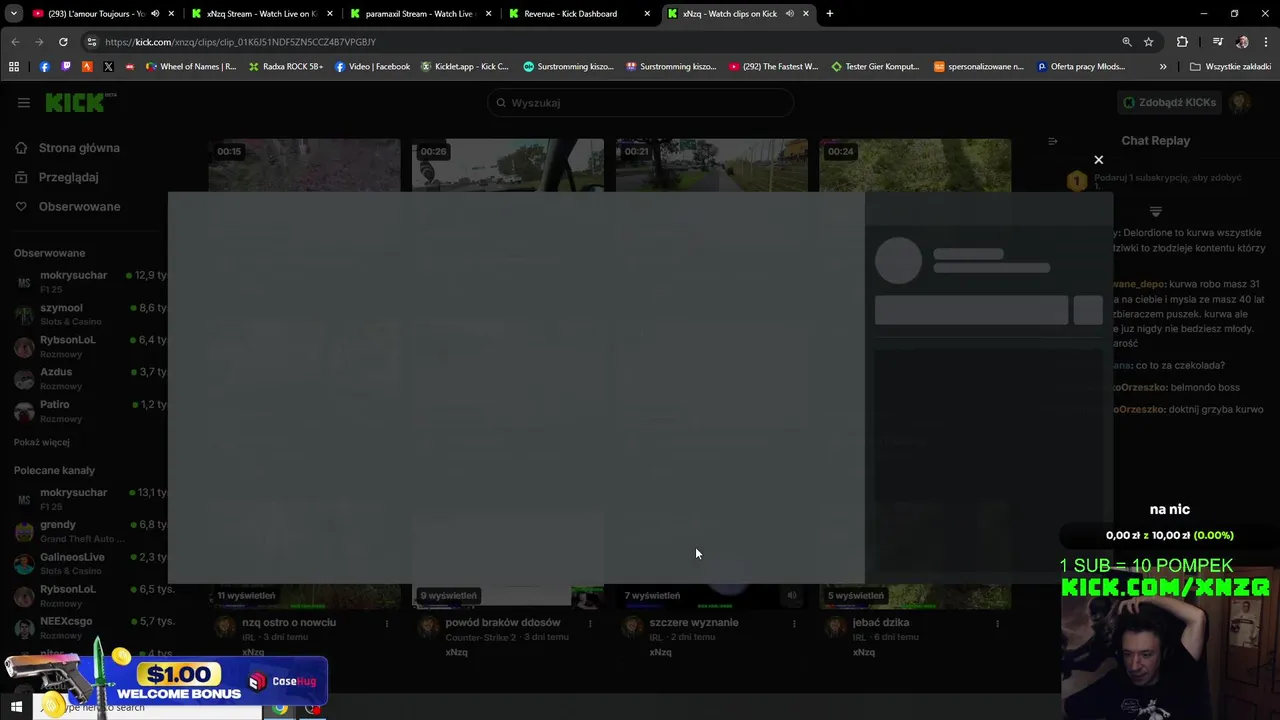Open Patiro channel in sidebar
Screen dimensions: 1280x720
90,410
